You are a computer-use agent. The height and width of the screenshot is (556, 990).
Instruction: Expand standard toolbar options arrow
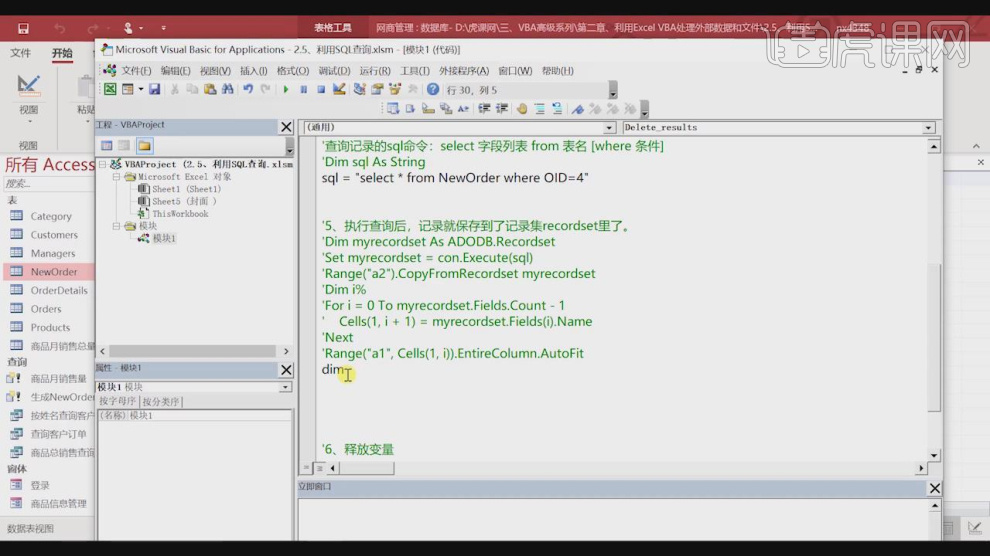613,90
